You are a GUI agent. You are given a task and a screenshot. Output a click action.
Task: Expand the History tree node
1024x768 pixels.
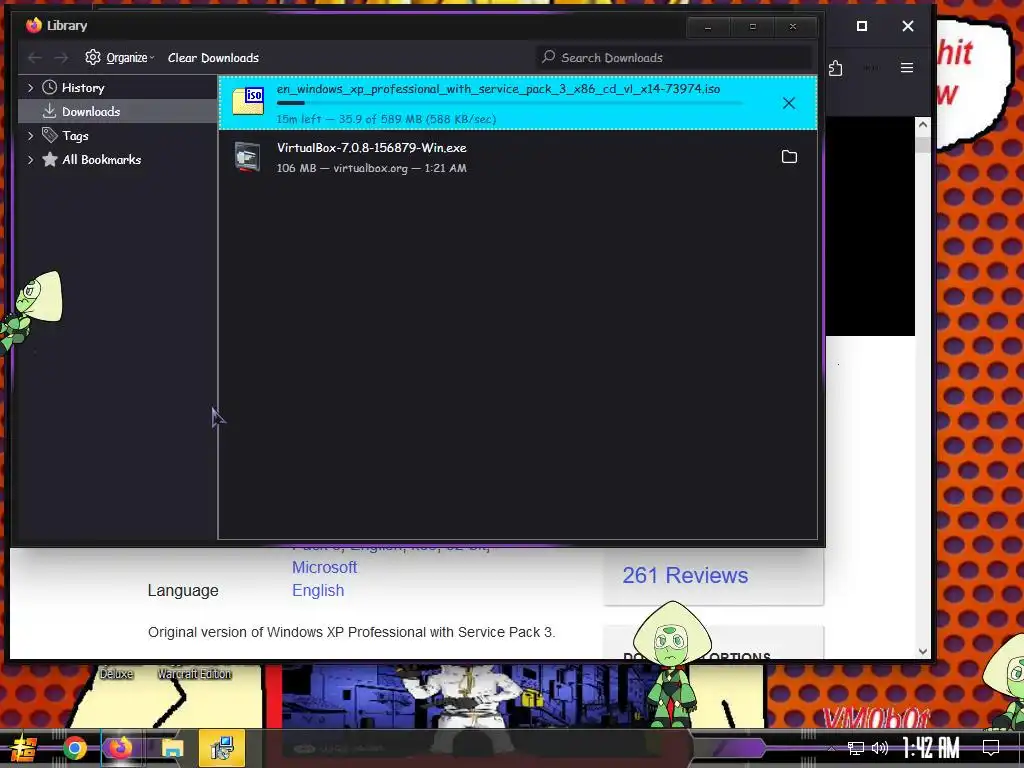coord(30,88)
